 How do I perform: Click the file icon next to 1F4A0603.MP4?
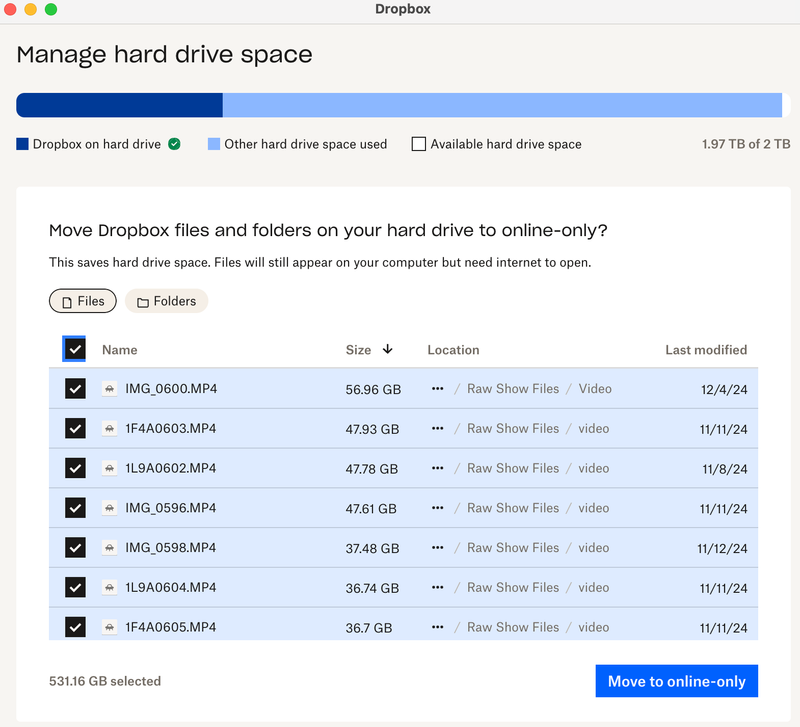pos(110,429)
